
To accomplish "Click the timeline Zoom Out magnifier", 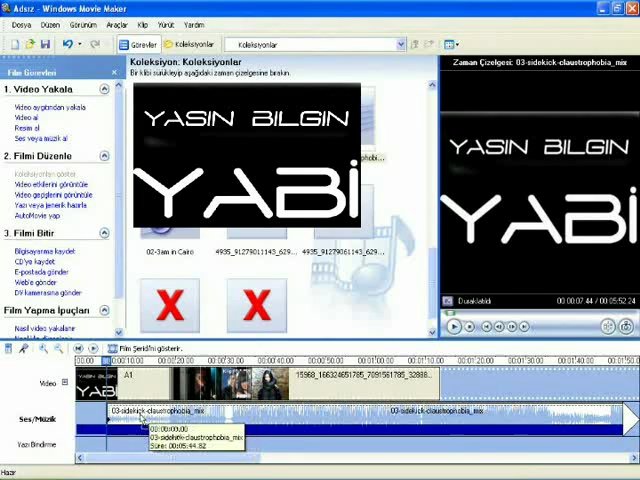I will [58, 349].
